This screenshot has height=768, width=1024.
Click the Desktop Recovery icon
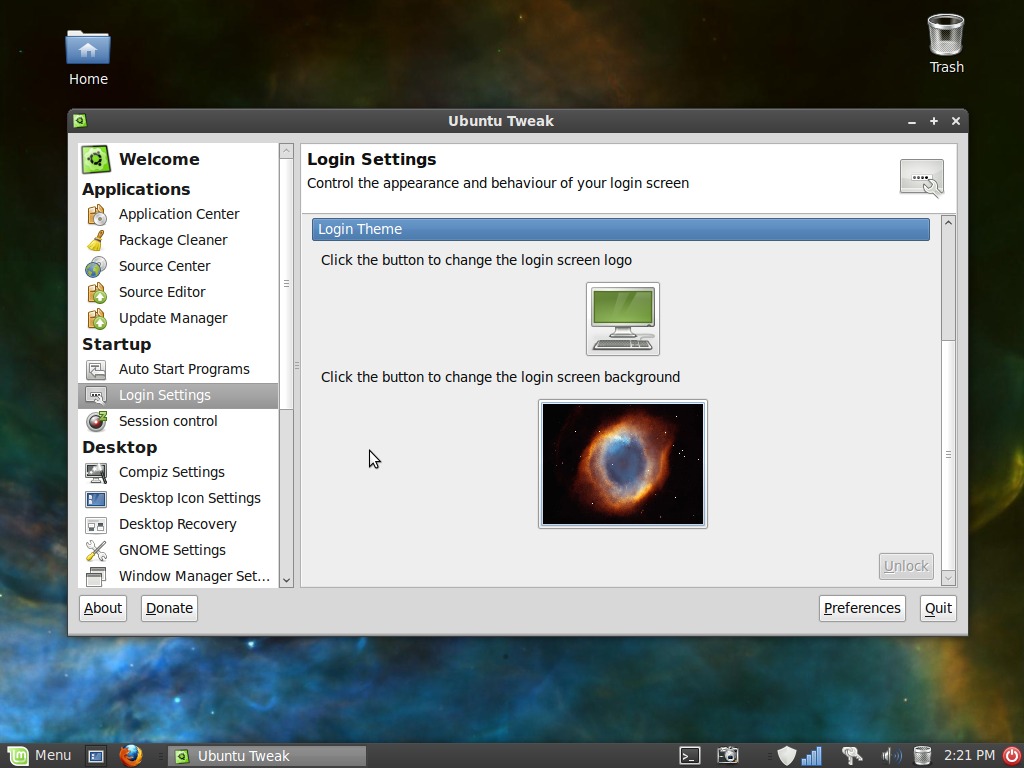pos(97,525)
